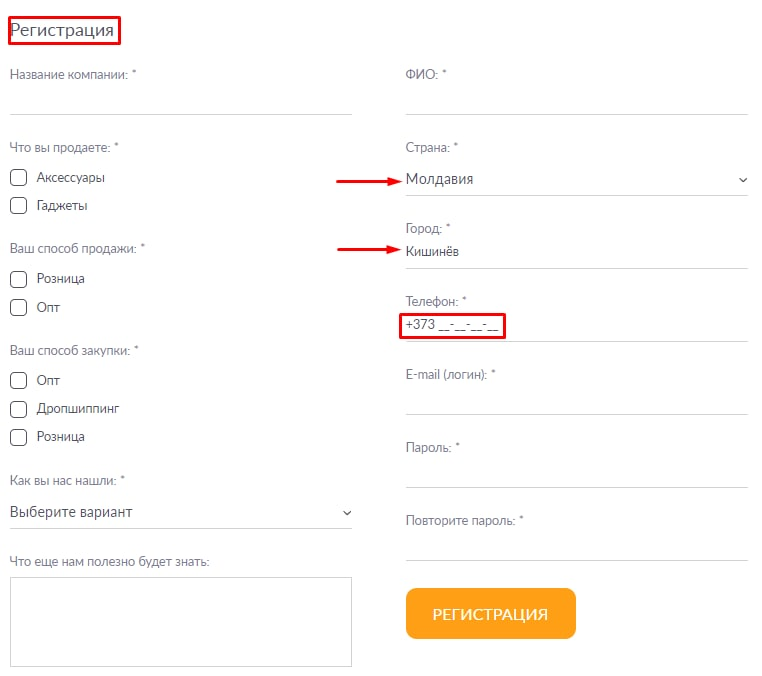Viewport: 762px width, 676px height.
Task: Click the Повторите пароль input field
Action: click(576, 546)
